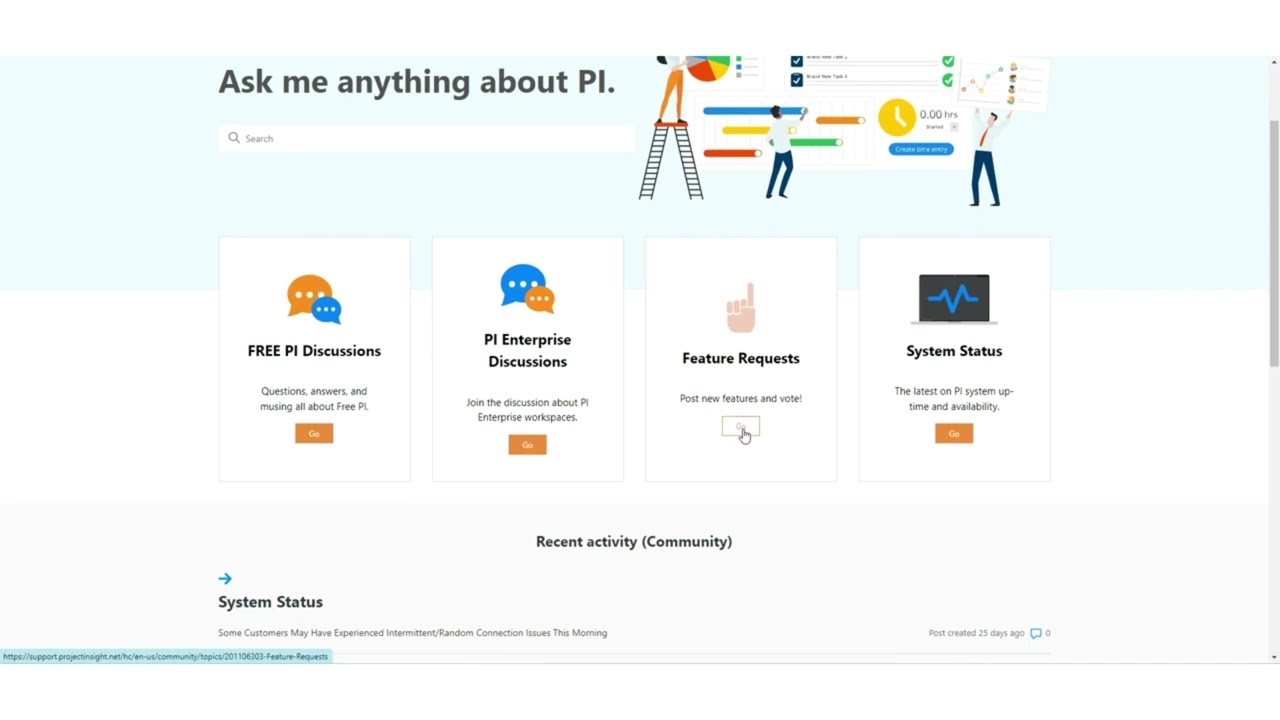Open the intermittent connection issues post link
Image resolution: width=1280 pixels, height=720 pixels.
click(412, 633)
